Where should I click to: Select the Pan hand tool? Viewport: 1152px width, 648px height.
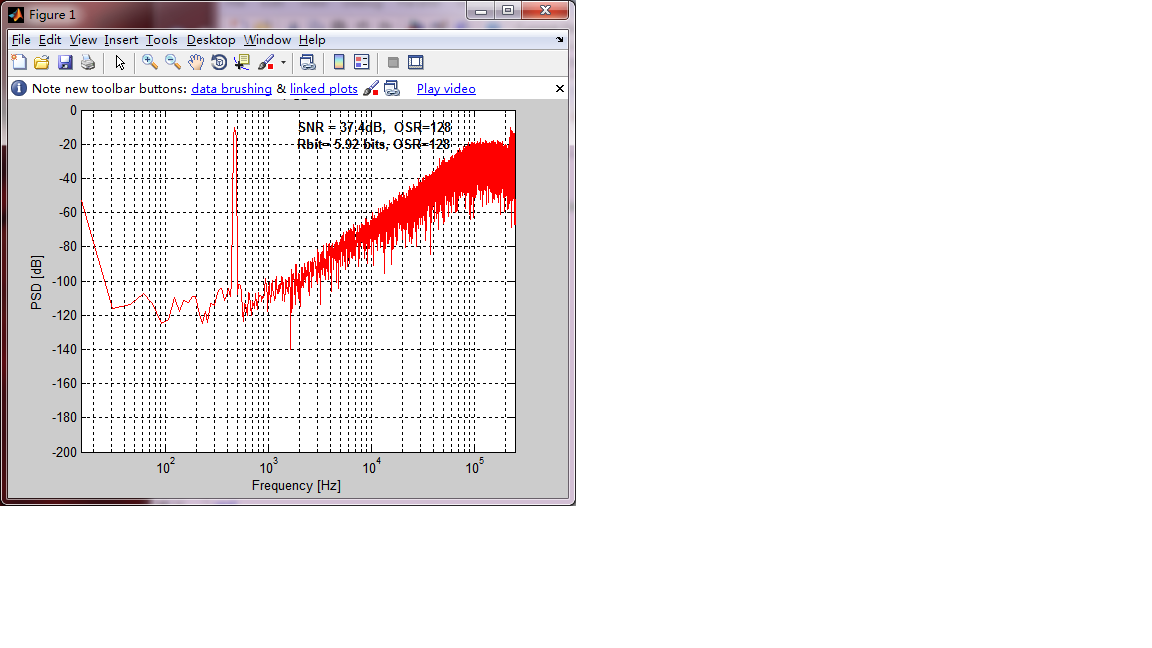coord(195,62)
